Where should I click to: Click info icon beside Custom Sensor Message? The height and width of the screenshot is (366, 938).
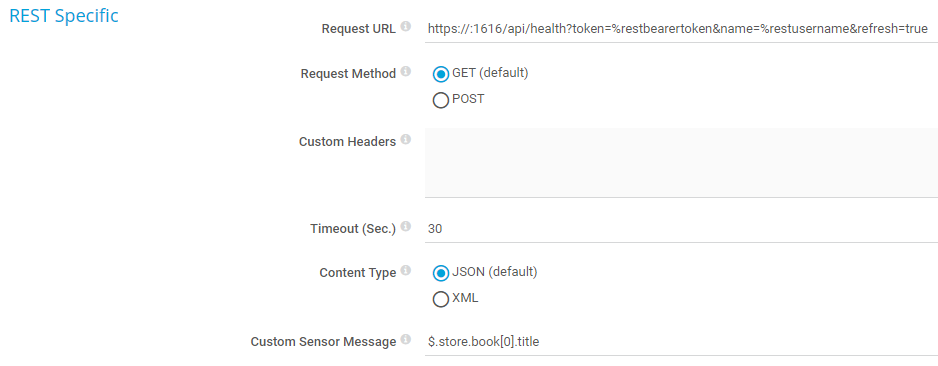(406, 340)
